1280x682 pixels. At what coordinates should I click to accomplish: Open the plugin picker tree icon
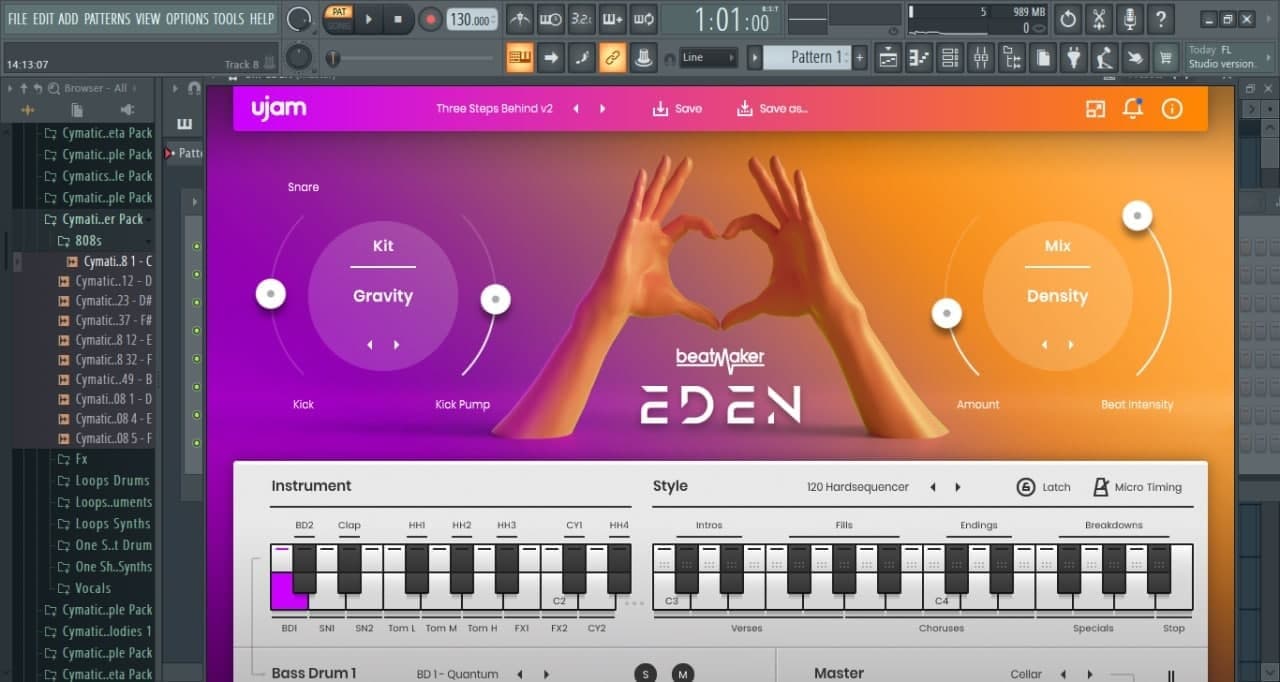click(1012, 57)
